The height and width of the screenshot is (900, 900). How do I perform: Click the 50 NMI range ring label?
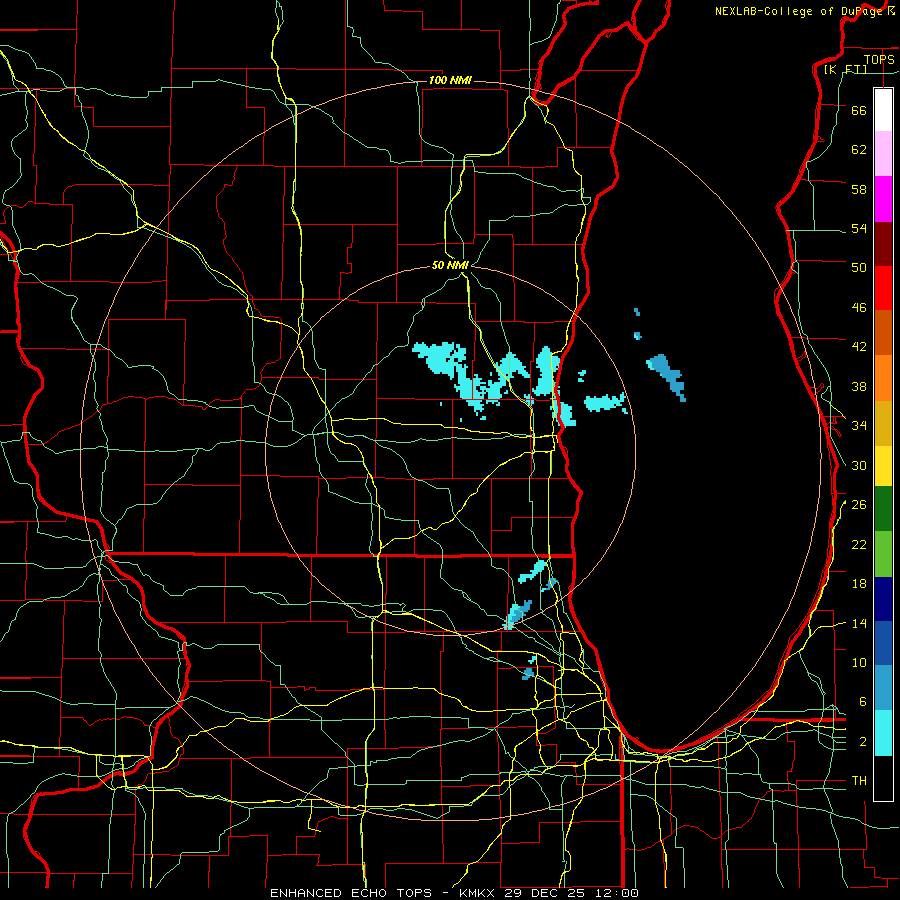(x=450, y=265)
